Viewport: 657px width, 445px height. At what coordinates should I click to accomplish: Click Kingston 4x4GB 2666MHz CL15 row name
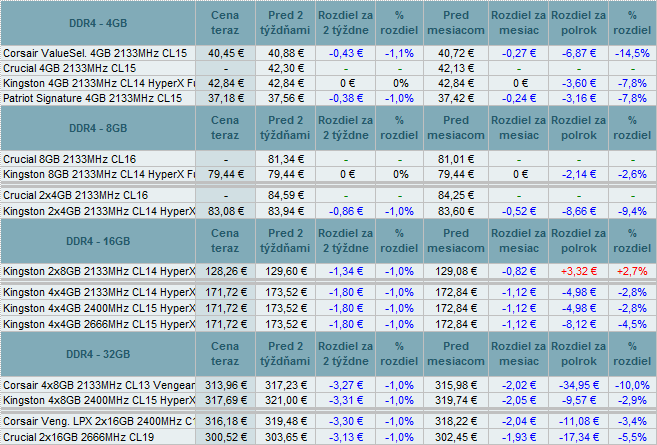click(x=99, y=324)
